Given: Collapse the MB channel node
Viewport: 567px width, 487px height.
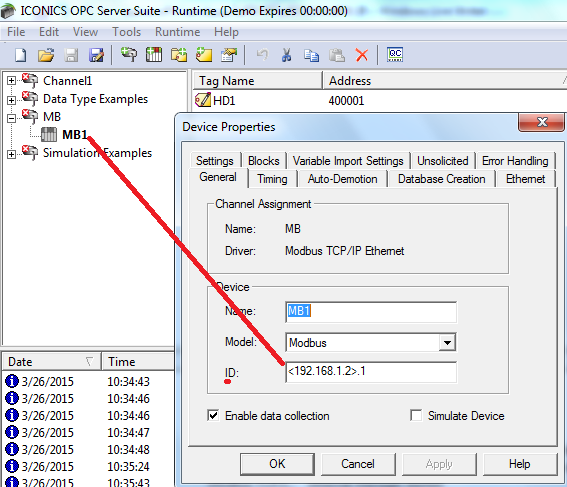Looking at the screenshot, I should click(x=12, y=118).
